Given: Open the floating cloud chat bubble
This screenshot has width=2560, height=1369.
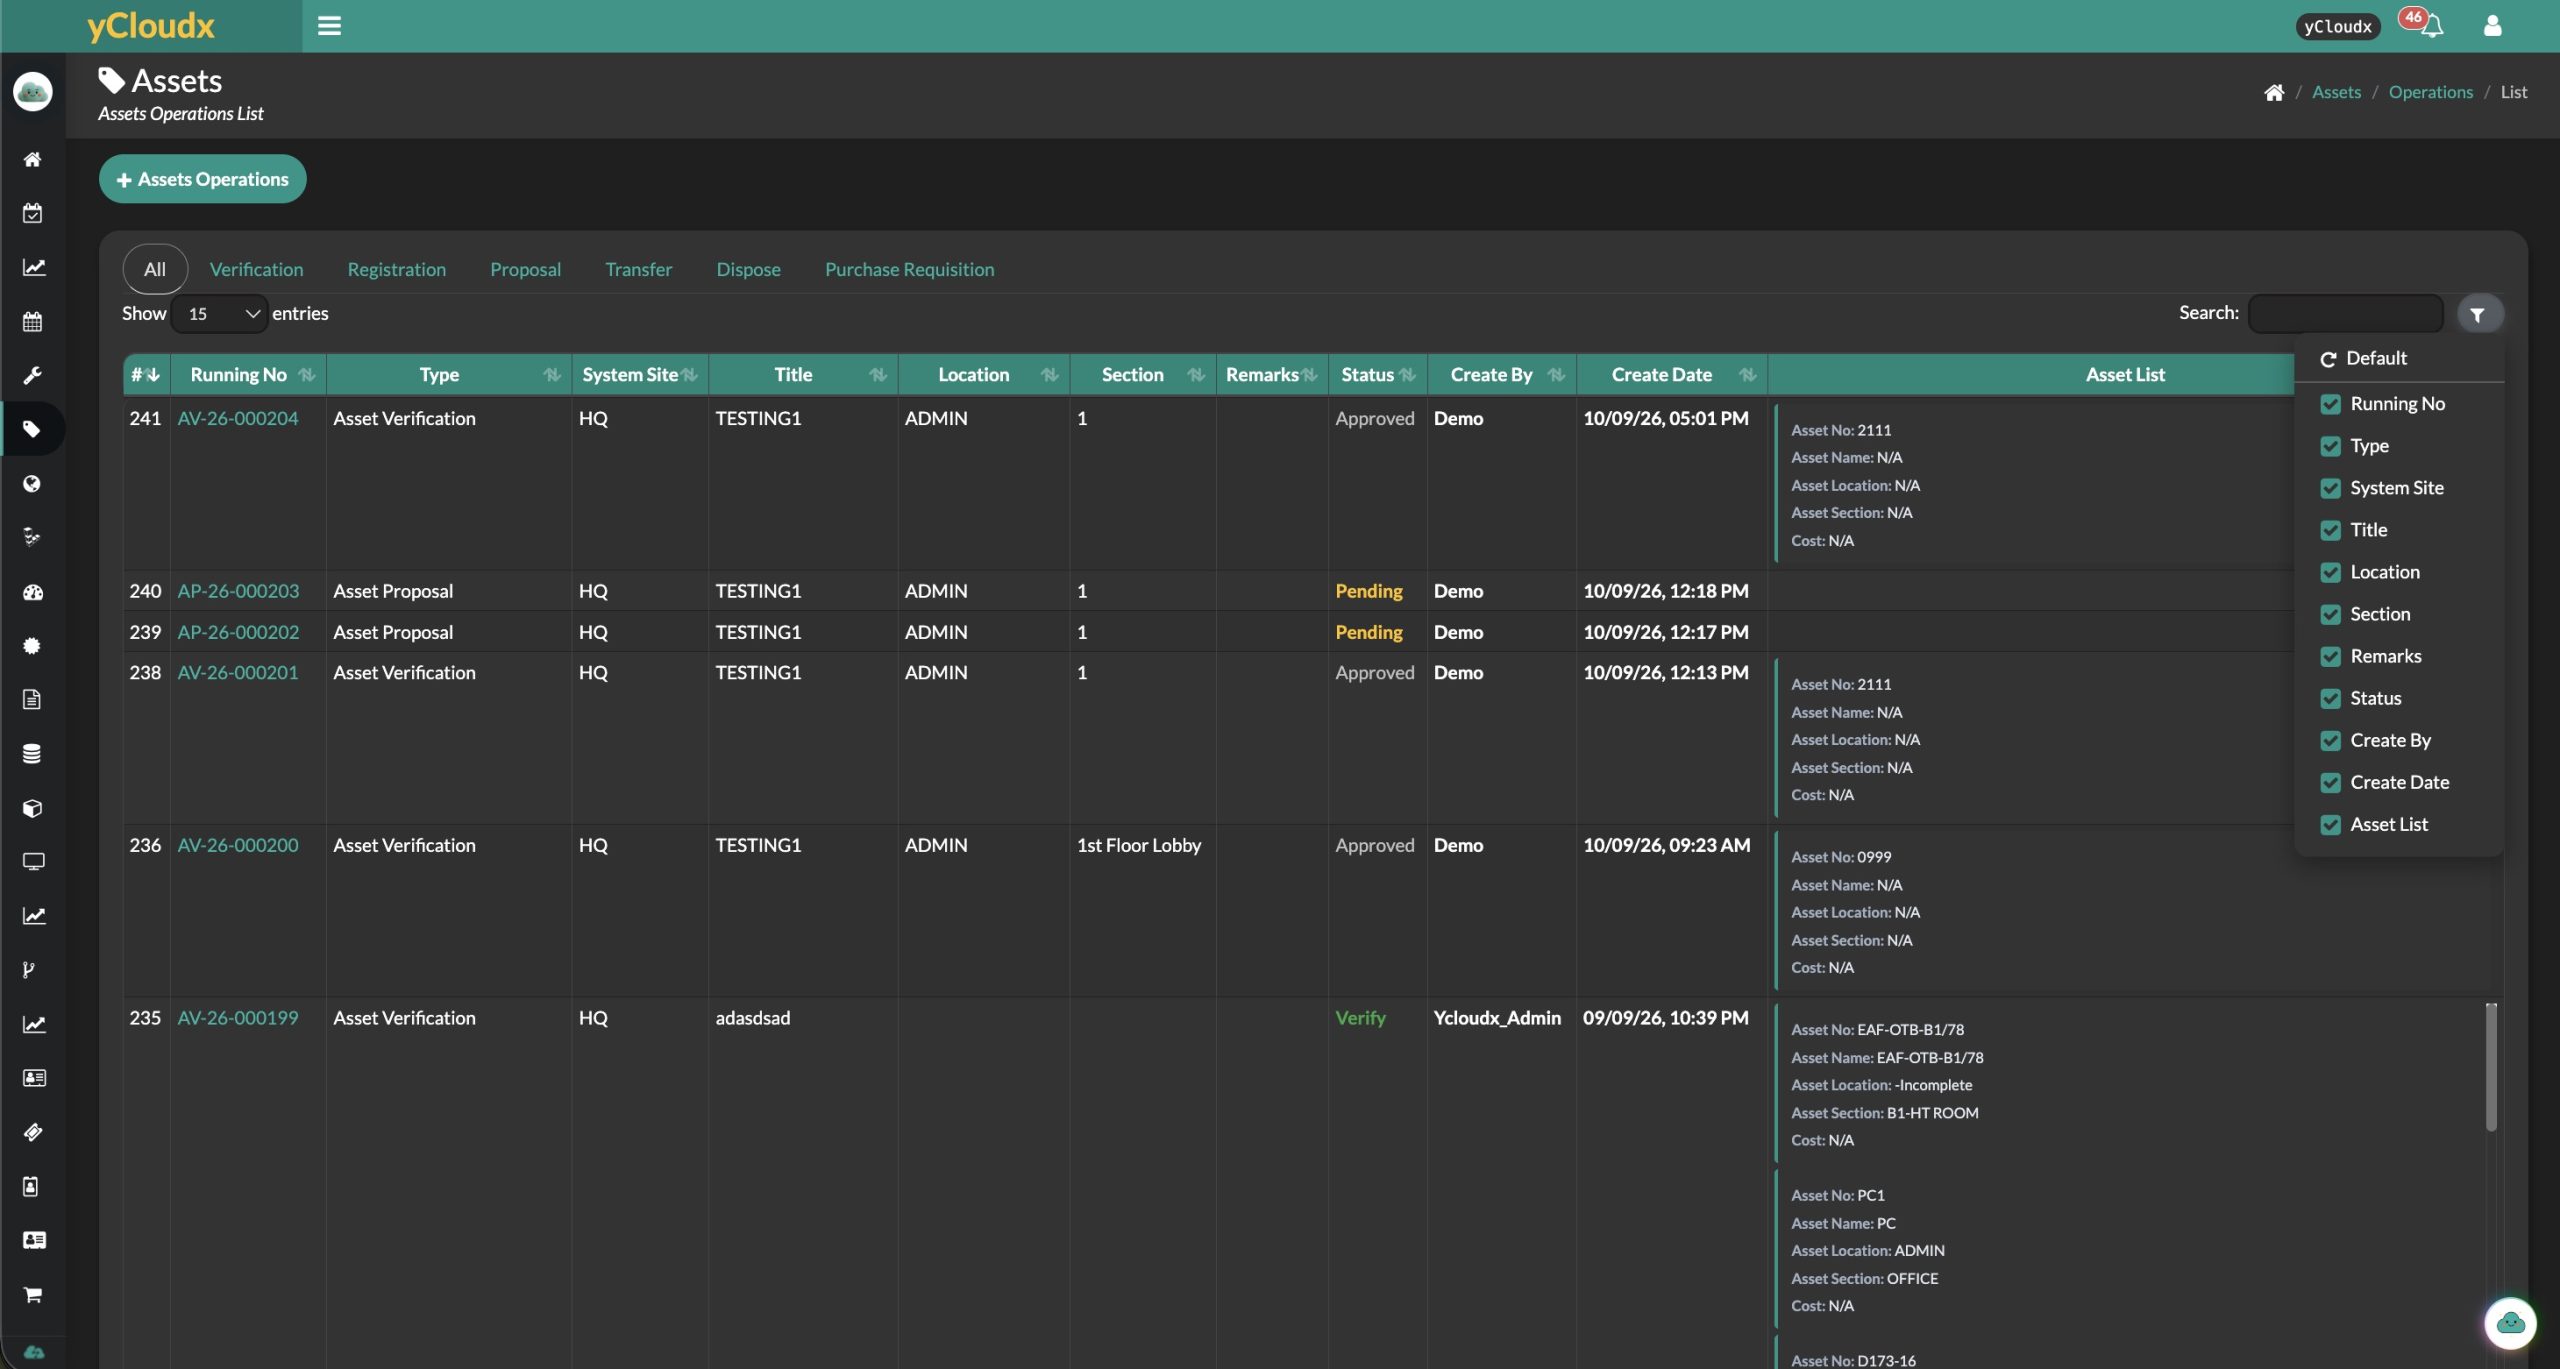Looking at the screenshot, I should pyautogui.click(x=2510, y=1323).
